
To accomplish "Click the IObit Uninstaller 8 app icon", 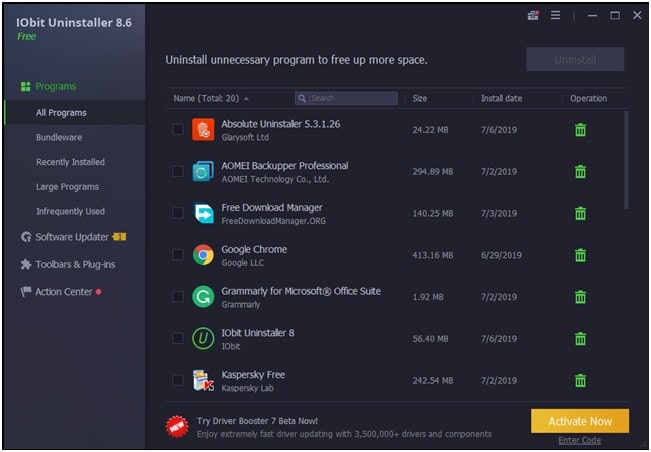I will pyautogui.click(x=203, y=338).
